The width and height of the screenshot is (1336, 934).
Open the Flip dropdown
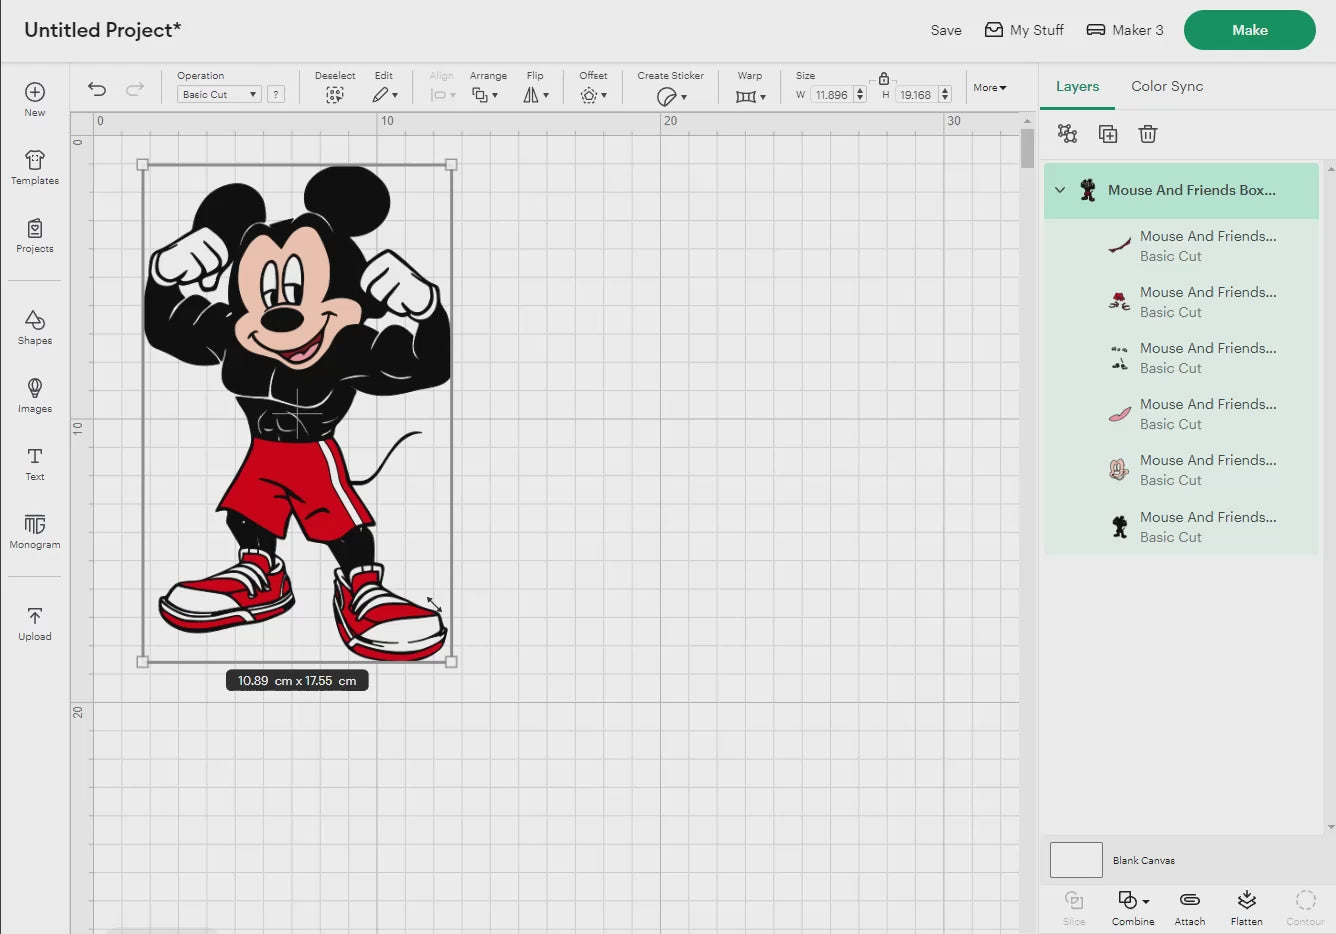click(x=536, y=95)
